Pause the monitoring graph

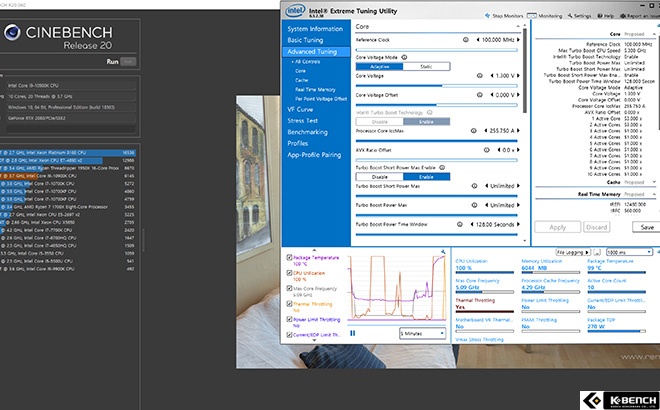(x=353, y=333)
